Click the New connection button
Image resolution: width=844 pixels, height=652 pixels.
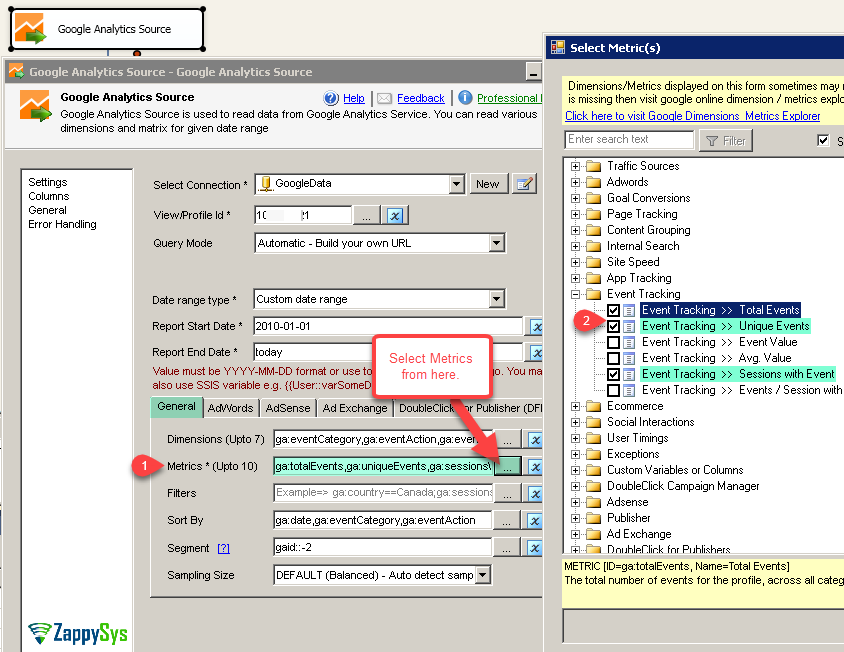(x=487, y=184)
